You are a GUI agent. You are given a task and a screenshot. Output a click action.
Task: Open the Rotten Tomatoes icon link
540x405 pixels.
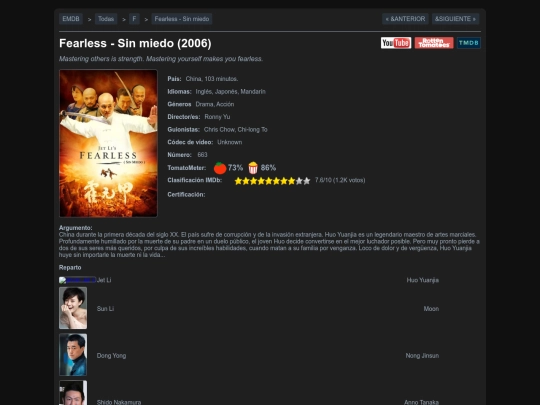click(x=434, y=43)
